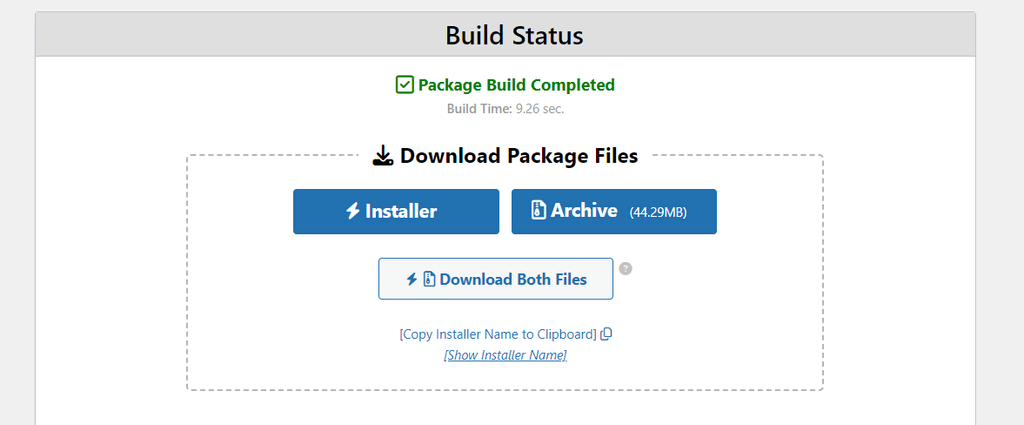Click the gray question mark help icon
1024x425 pixels.
[625, 268]
